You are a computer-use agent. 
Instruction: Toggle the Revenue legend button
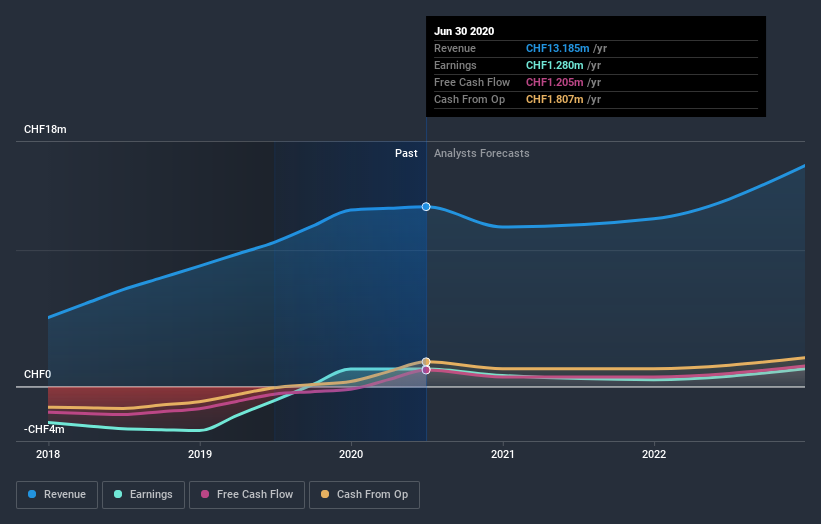pyautogui.click(x=57, y=495)
